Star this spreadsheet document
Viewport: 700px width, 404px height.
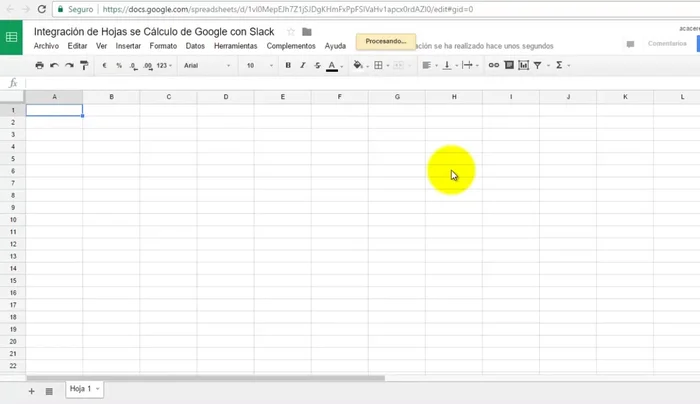pos(291,32)
